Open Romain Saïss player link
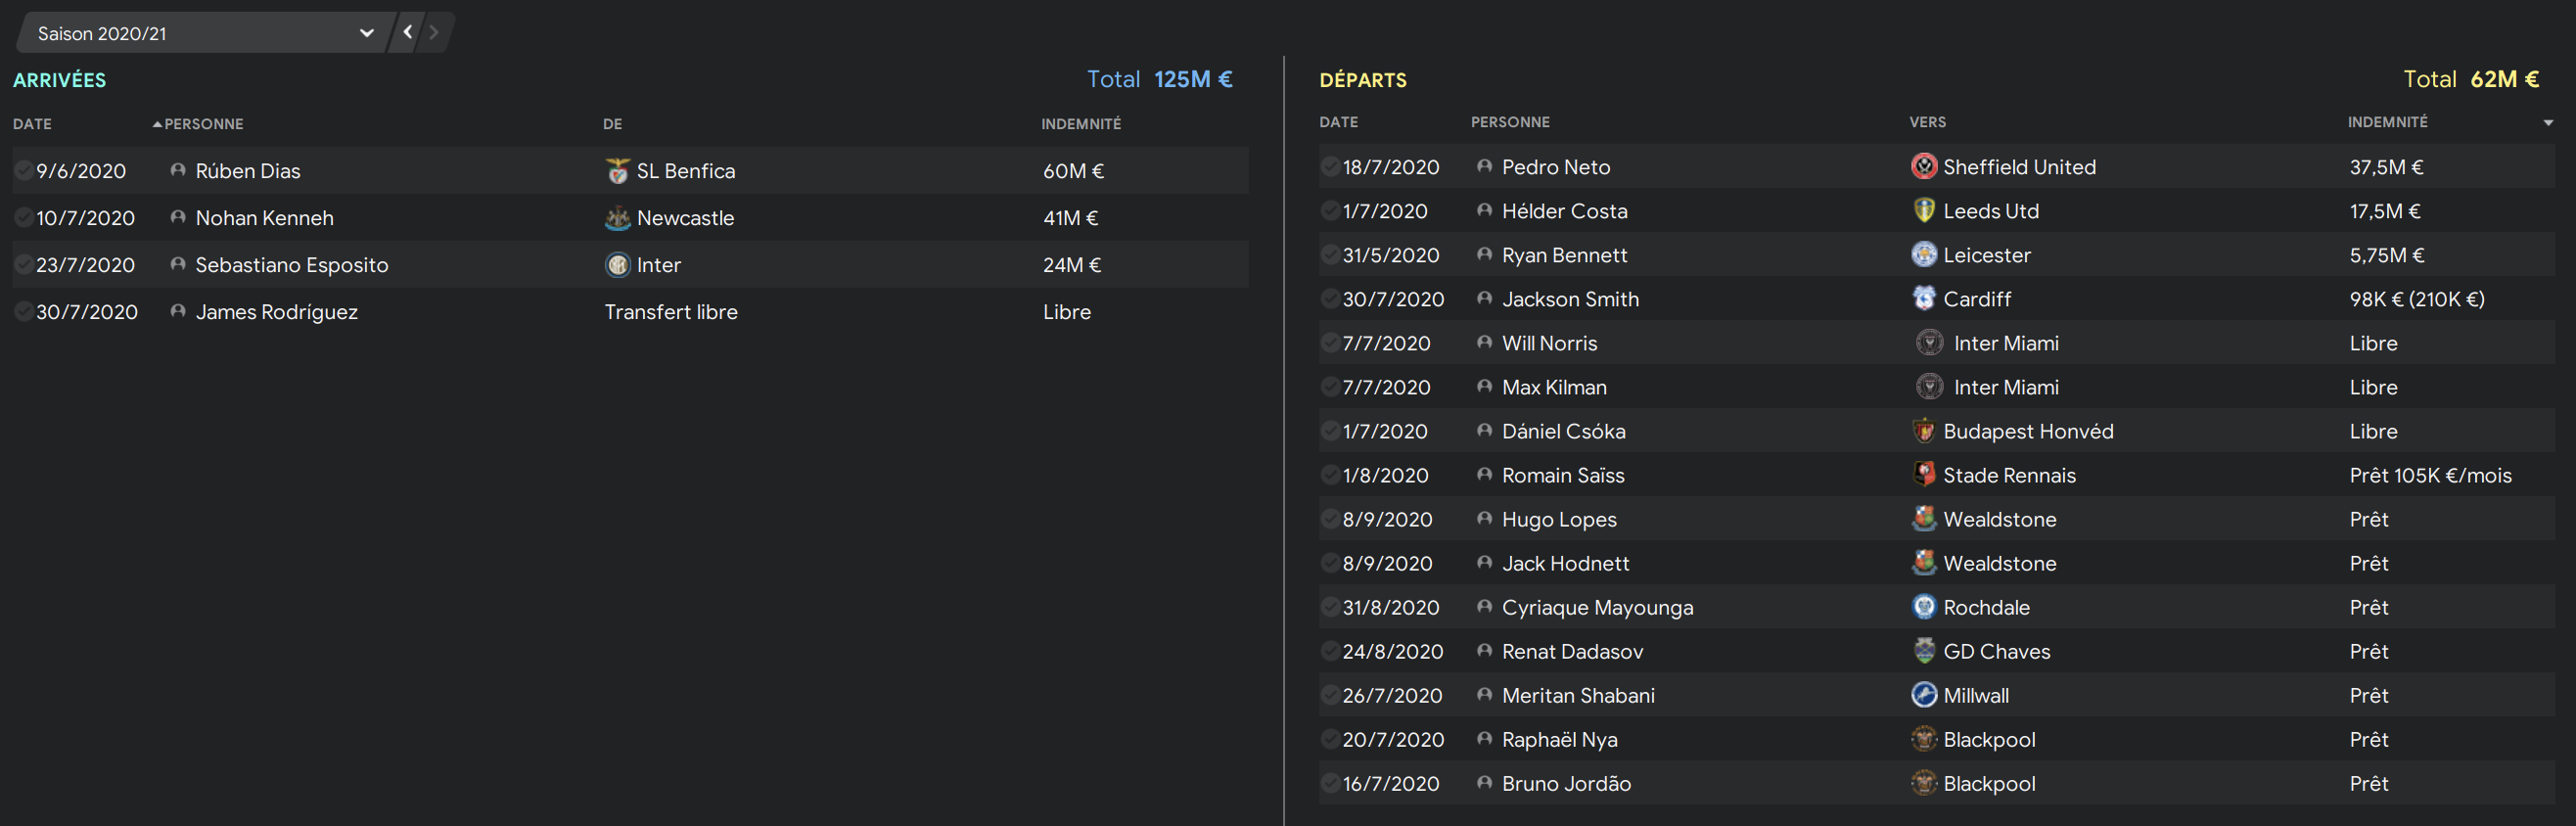Screen dimensions: 2576x826 click(1562, 475)
